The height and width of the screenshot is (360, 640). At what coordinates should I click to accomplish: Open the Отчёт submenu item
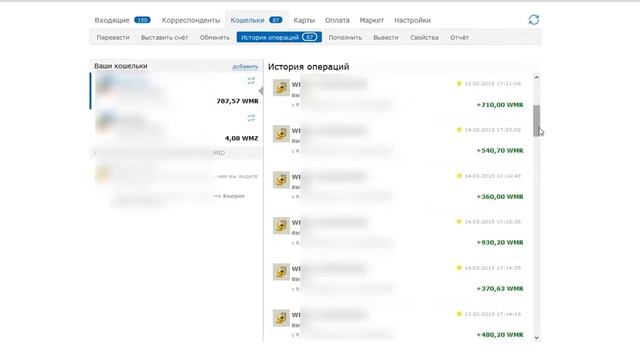(459, 38)
